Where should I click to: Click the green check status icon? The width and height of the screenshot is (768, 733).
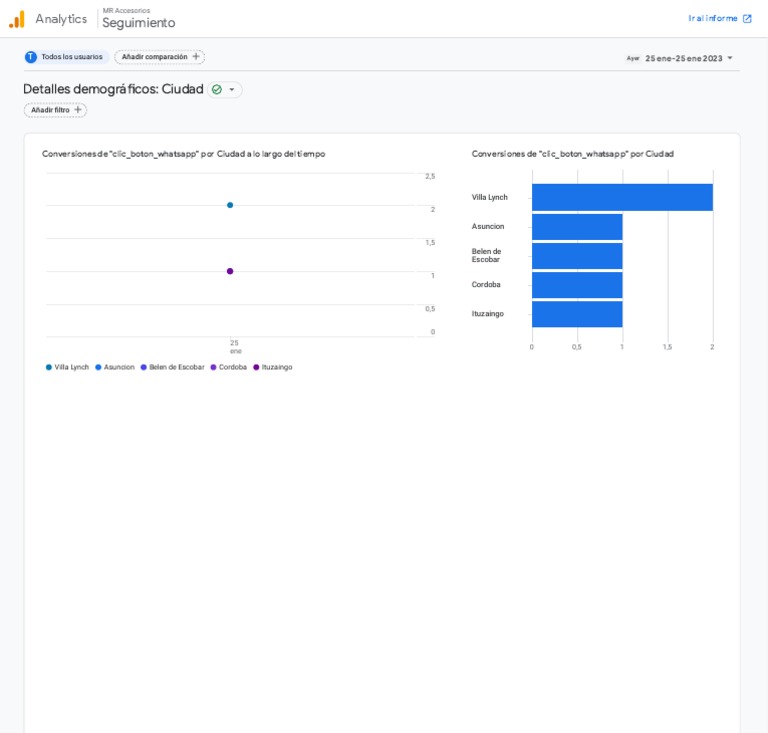pos(217,90)
